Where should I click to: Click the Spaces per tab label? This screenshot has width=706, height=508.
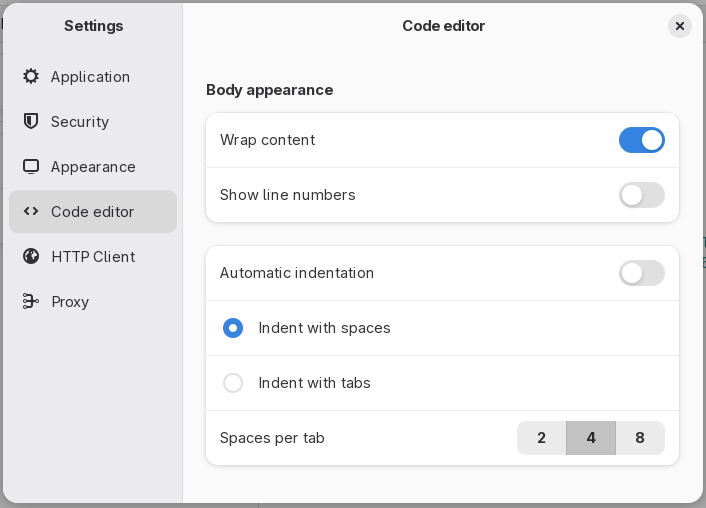coord(272,438)
